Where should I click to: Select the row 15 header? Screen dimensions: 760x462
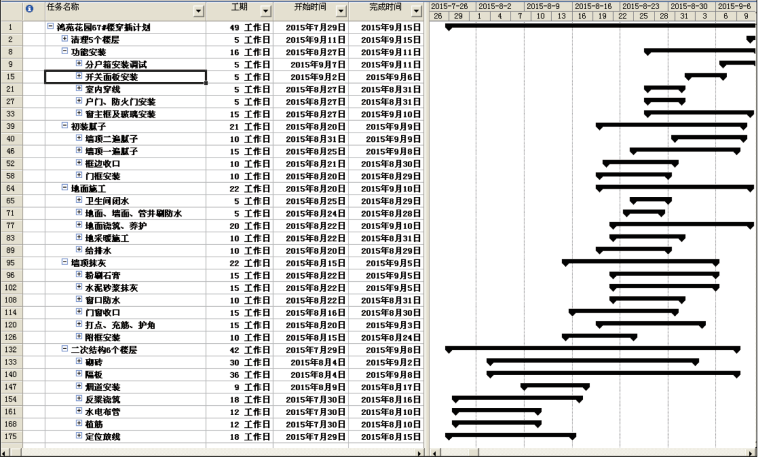tap(10, 77)
